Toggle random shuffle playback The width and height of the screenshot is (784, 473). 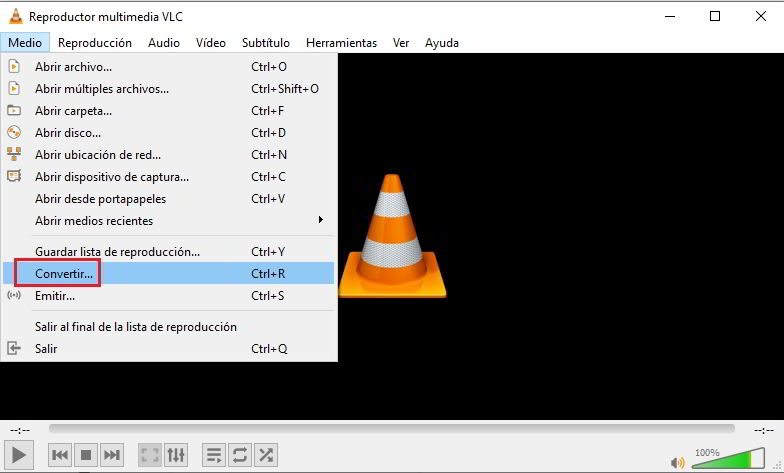click(x=266, y=455)
